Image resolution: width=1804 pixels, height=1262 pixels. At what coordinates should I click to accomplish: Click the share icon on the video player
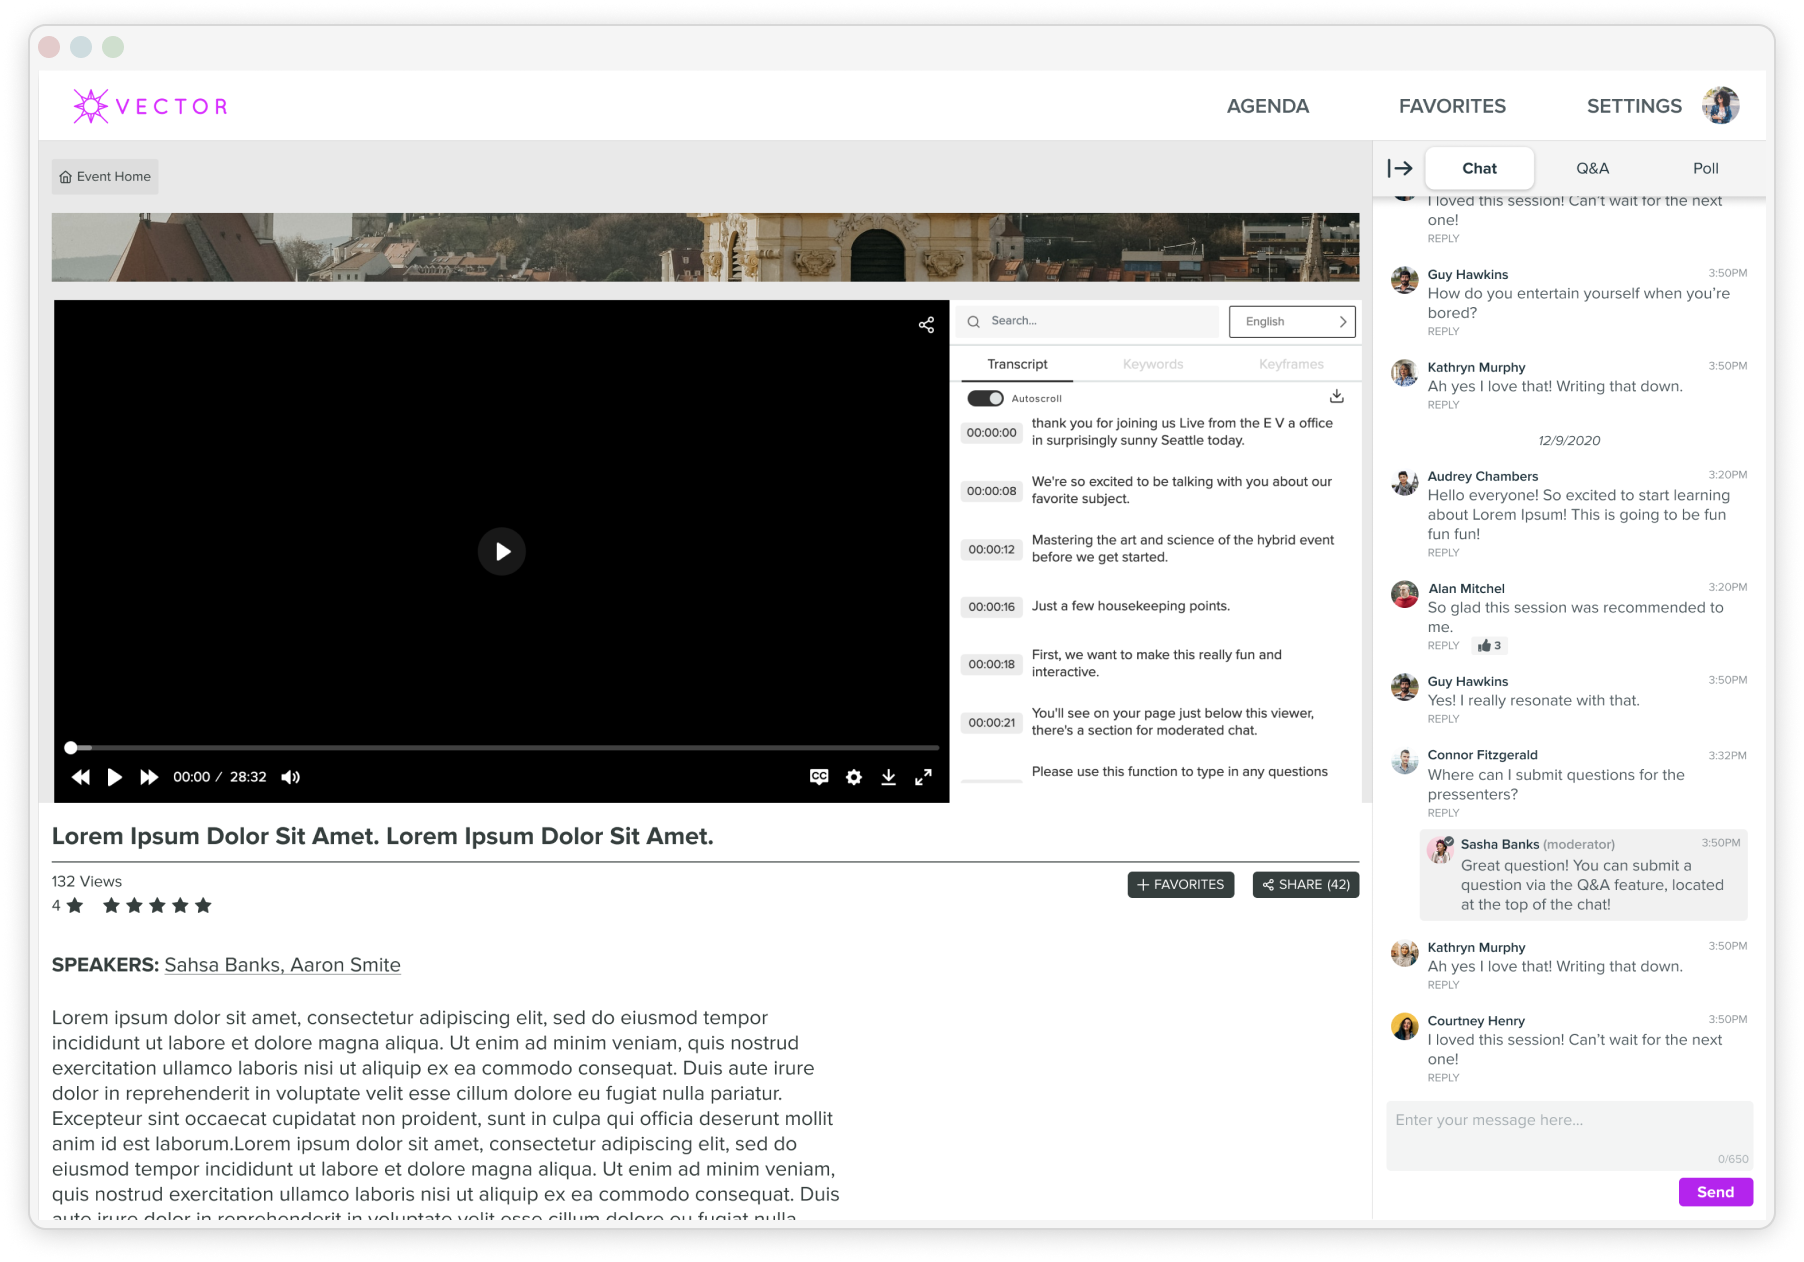pos(926,325)
